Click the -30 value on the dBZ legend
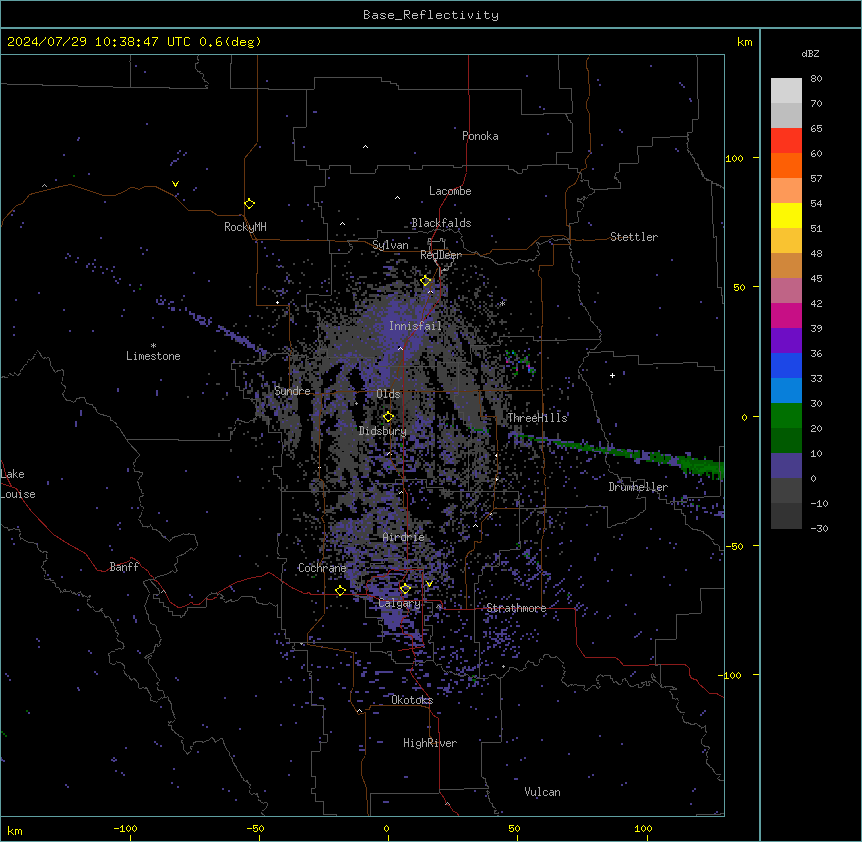 [819, 528]
